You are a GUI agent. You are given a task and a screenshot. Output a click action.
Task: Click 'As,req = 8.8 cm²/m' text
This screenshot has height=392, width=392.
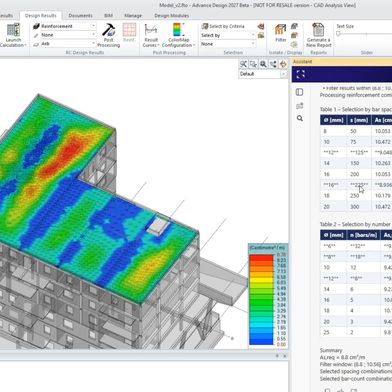coord(342,357)
